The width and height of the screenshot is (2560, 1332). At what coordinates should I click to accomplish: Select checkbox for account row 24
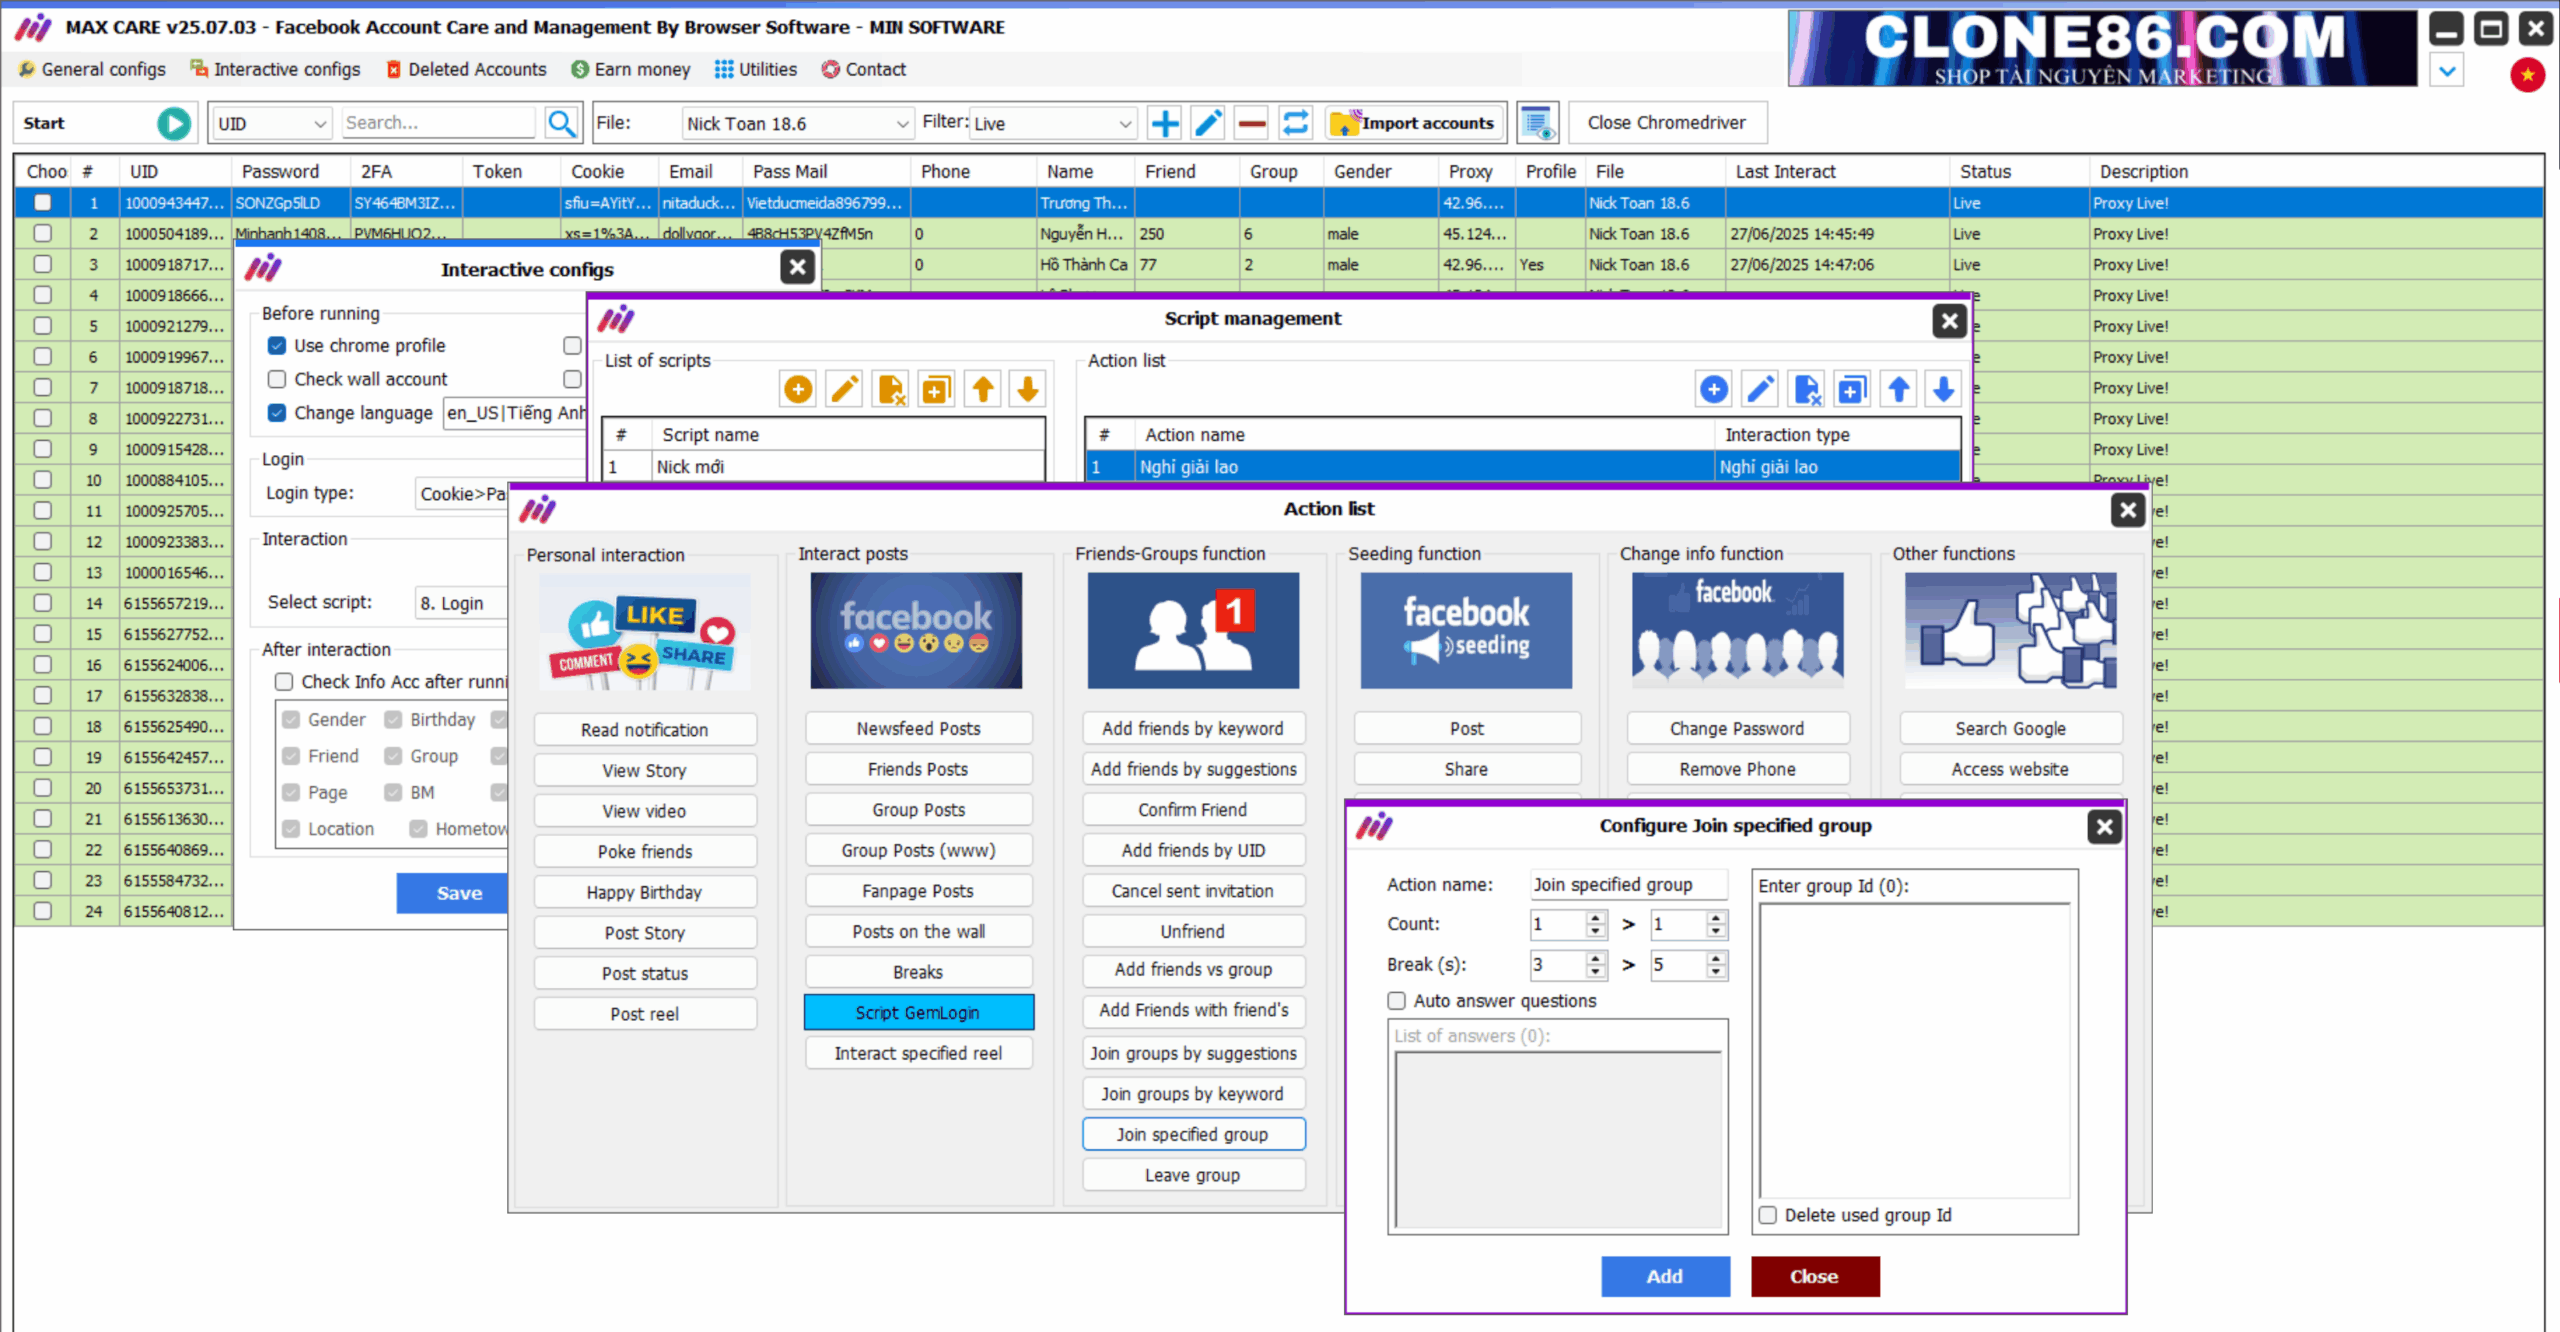pos(42,911)
